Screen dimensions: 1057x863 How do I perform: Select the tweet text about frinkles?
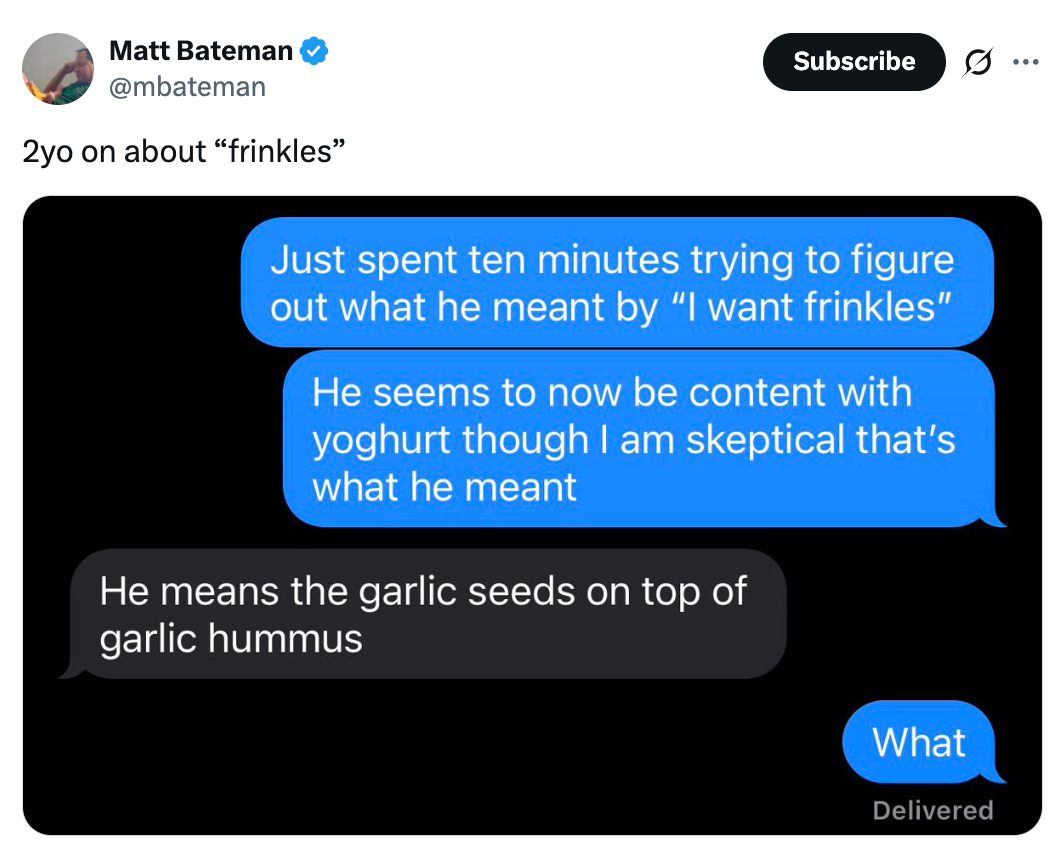(184, 152)
